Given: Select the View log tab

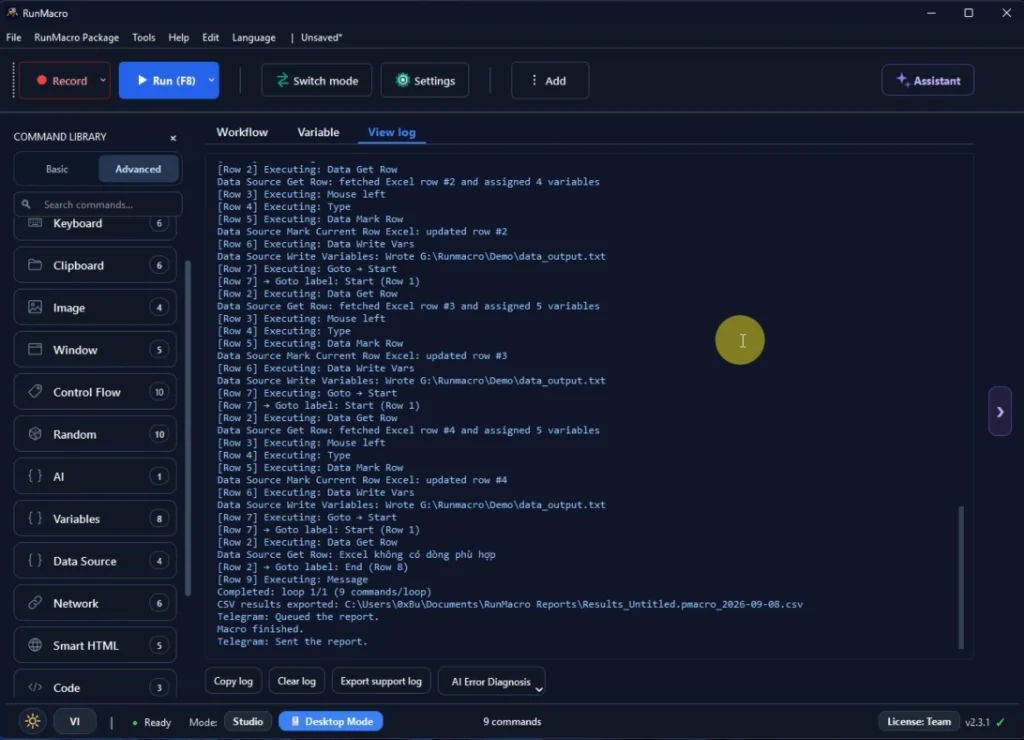Looking at the screenshot, I should 391,132.
